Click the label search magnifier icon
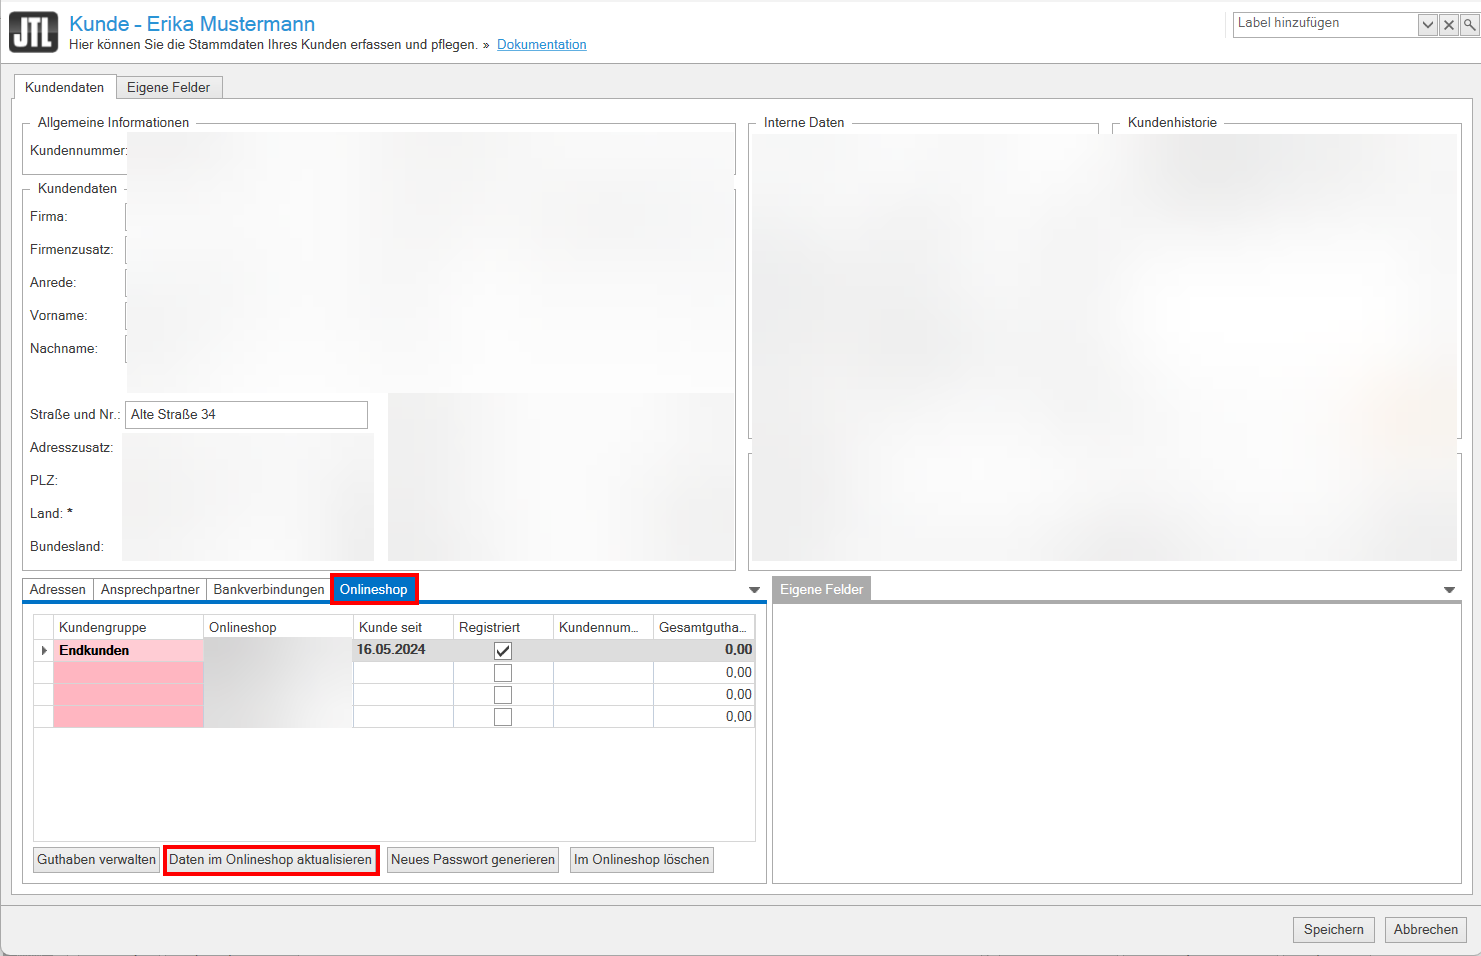Image resolution: width=1481 pixels, height=956 pixels. click(1469, 25)
